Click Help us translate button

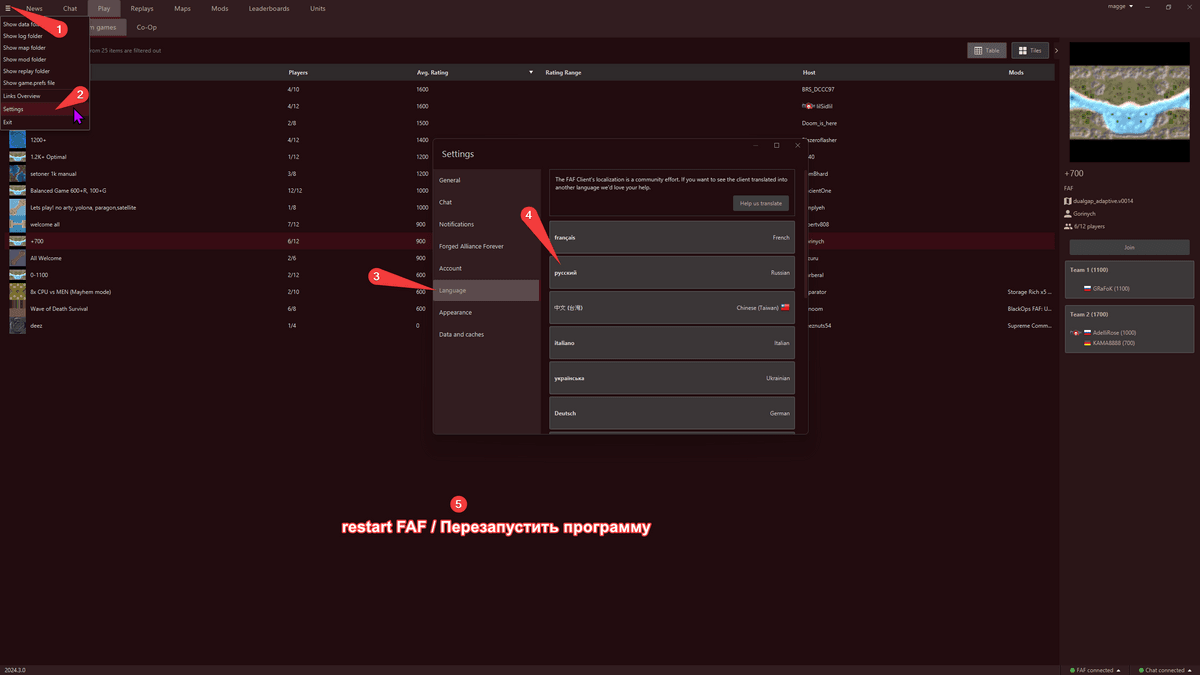(x=760, y=203)
